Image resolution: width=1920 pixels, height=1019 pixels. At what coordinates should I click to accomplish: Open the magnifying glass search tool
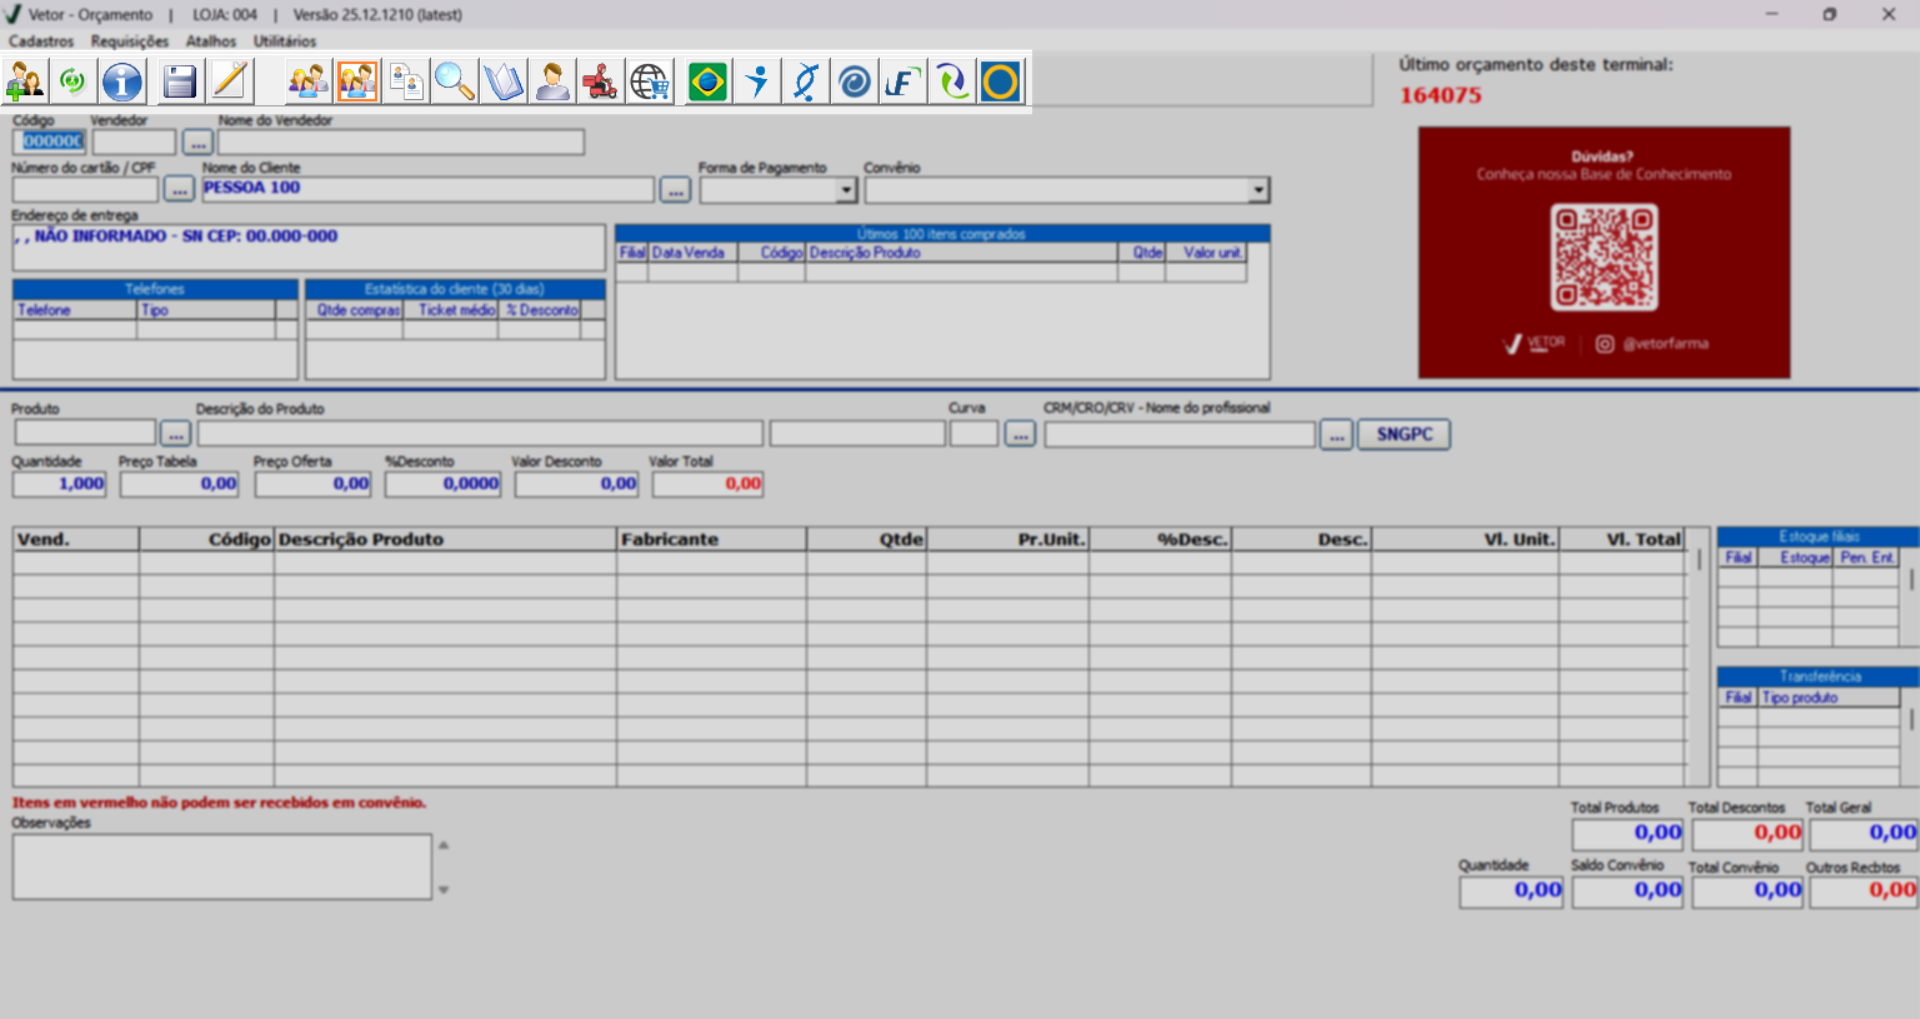pos(454,82)
